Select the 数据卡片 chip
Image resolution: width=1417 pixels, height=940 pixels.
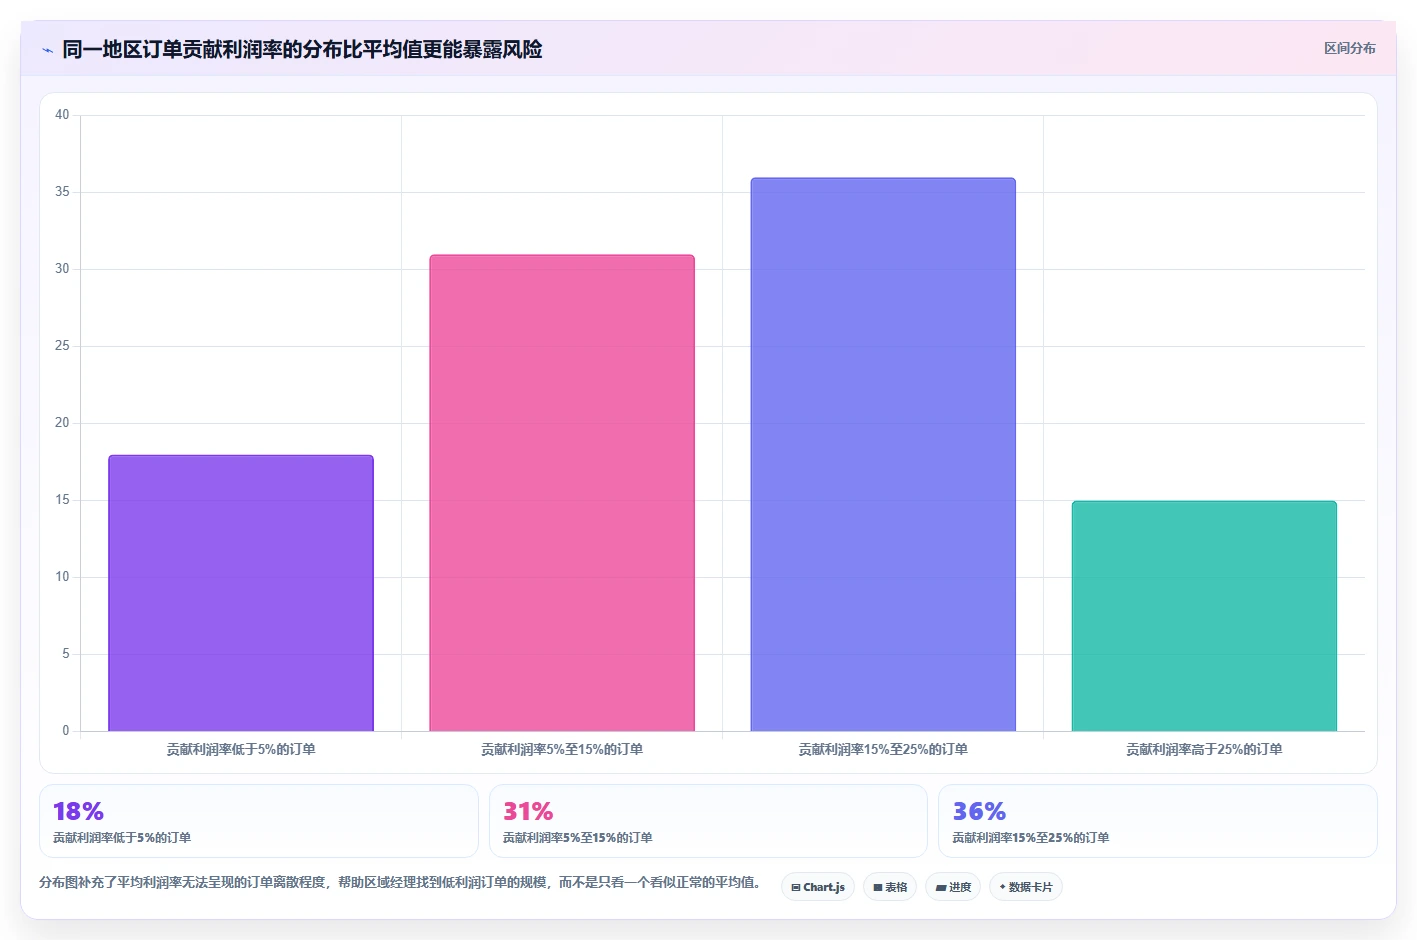1026,887
